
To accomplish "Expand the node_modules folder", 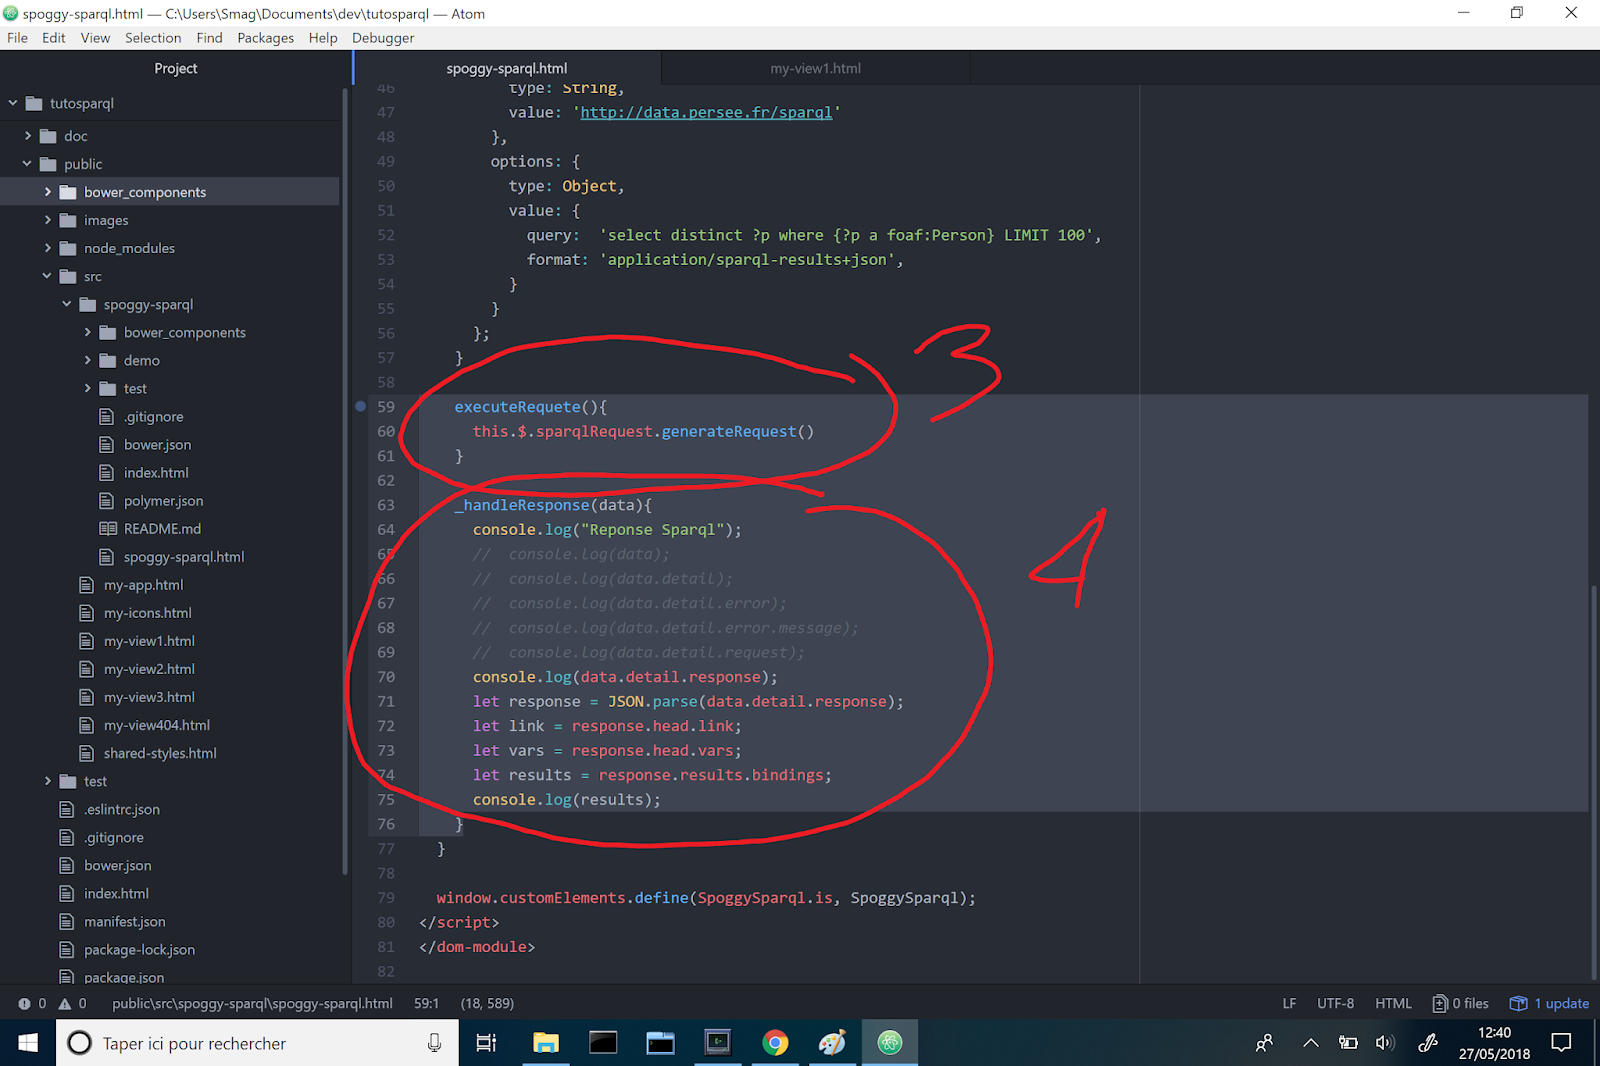I will (48, 248).
